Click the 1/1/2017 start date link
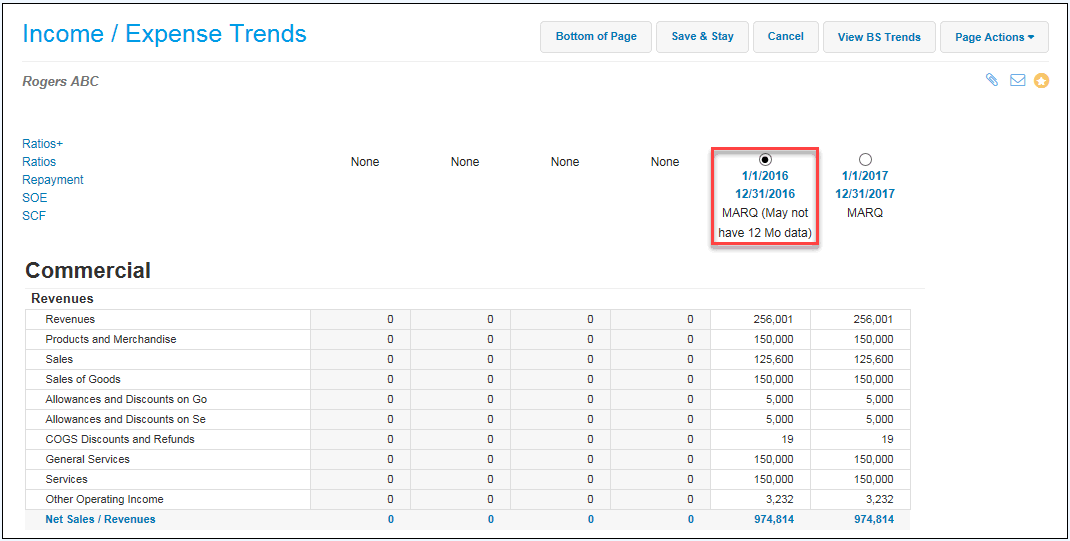Viewport: 1070px width, 541px height. point(865,175)
